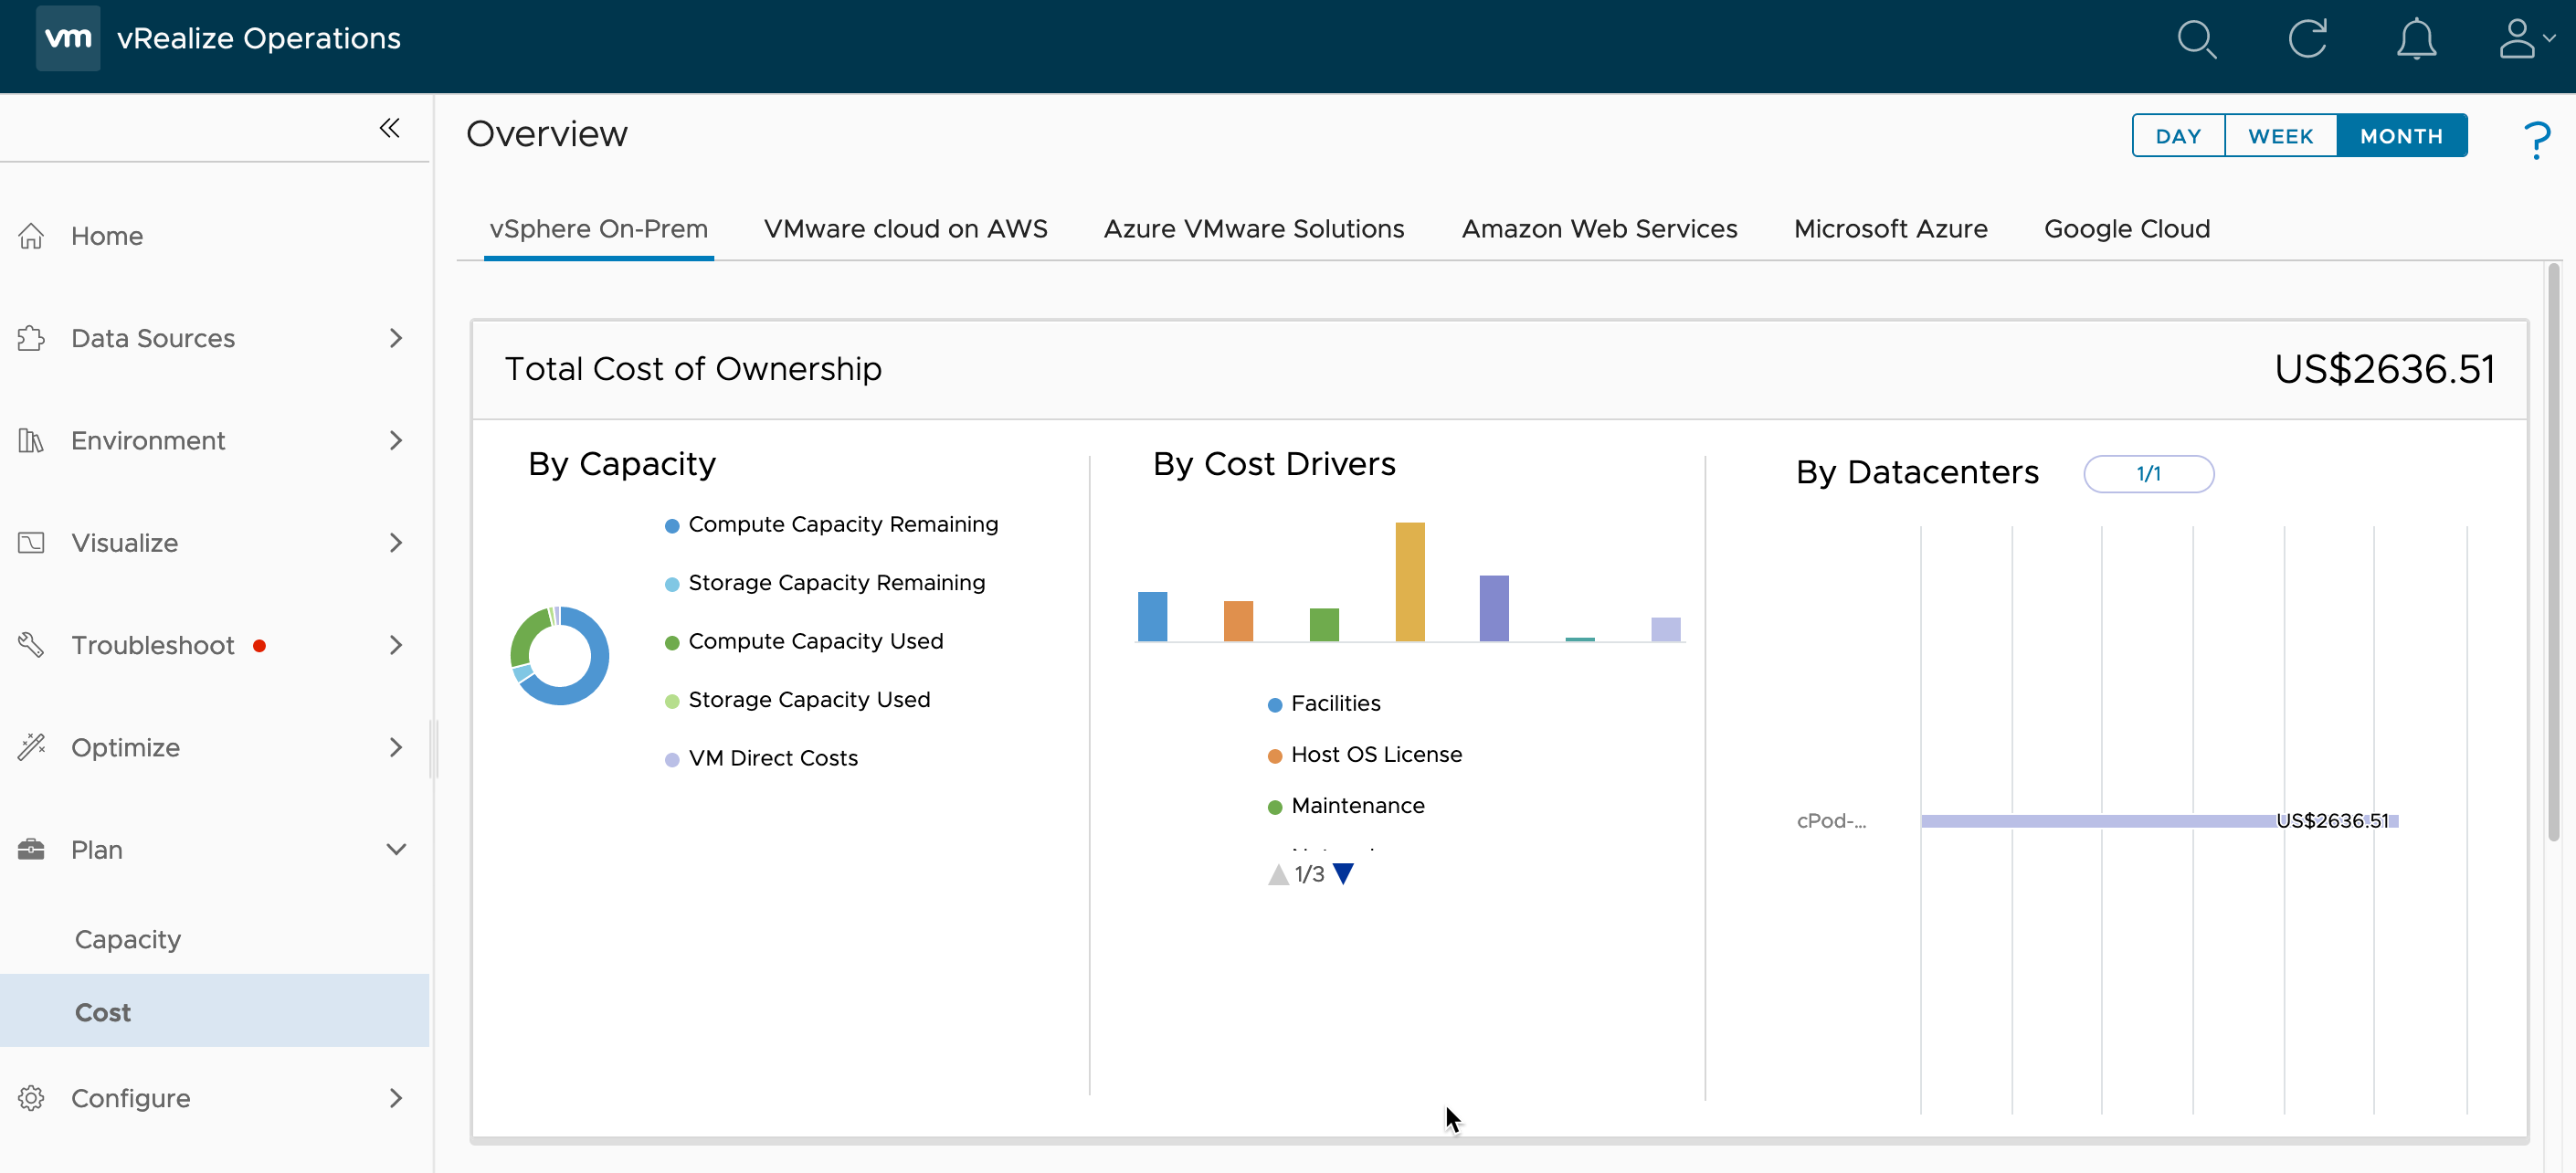Expand the Troubleshoot menu chevron
The width and height of the screenshot is (2576, 1173).
[x=396, y=645]
